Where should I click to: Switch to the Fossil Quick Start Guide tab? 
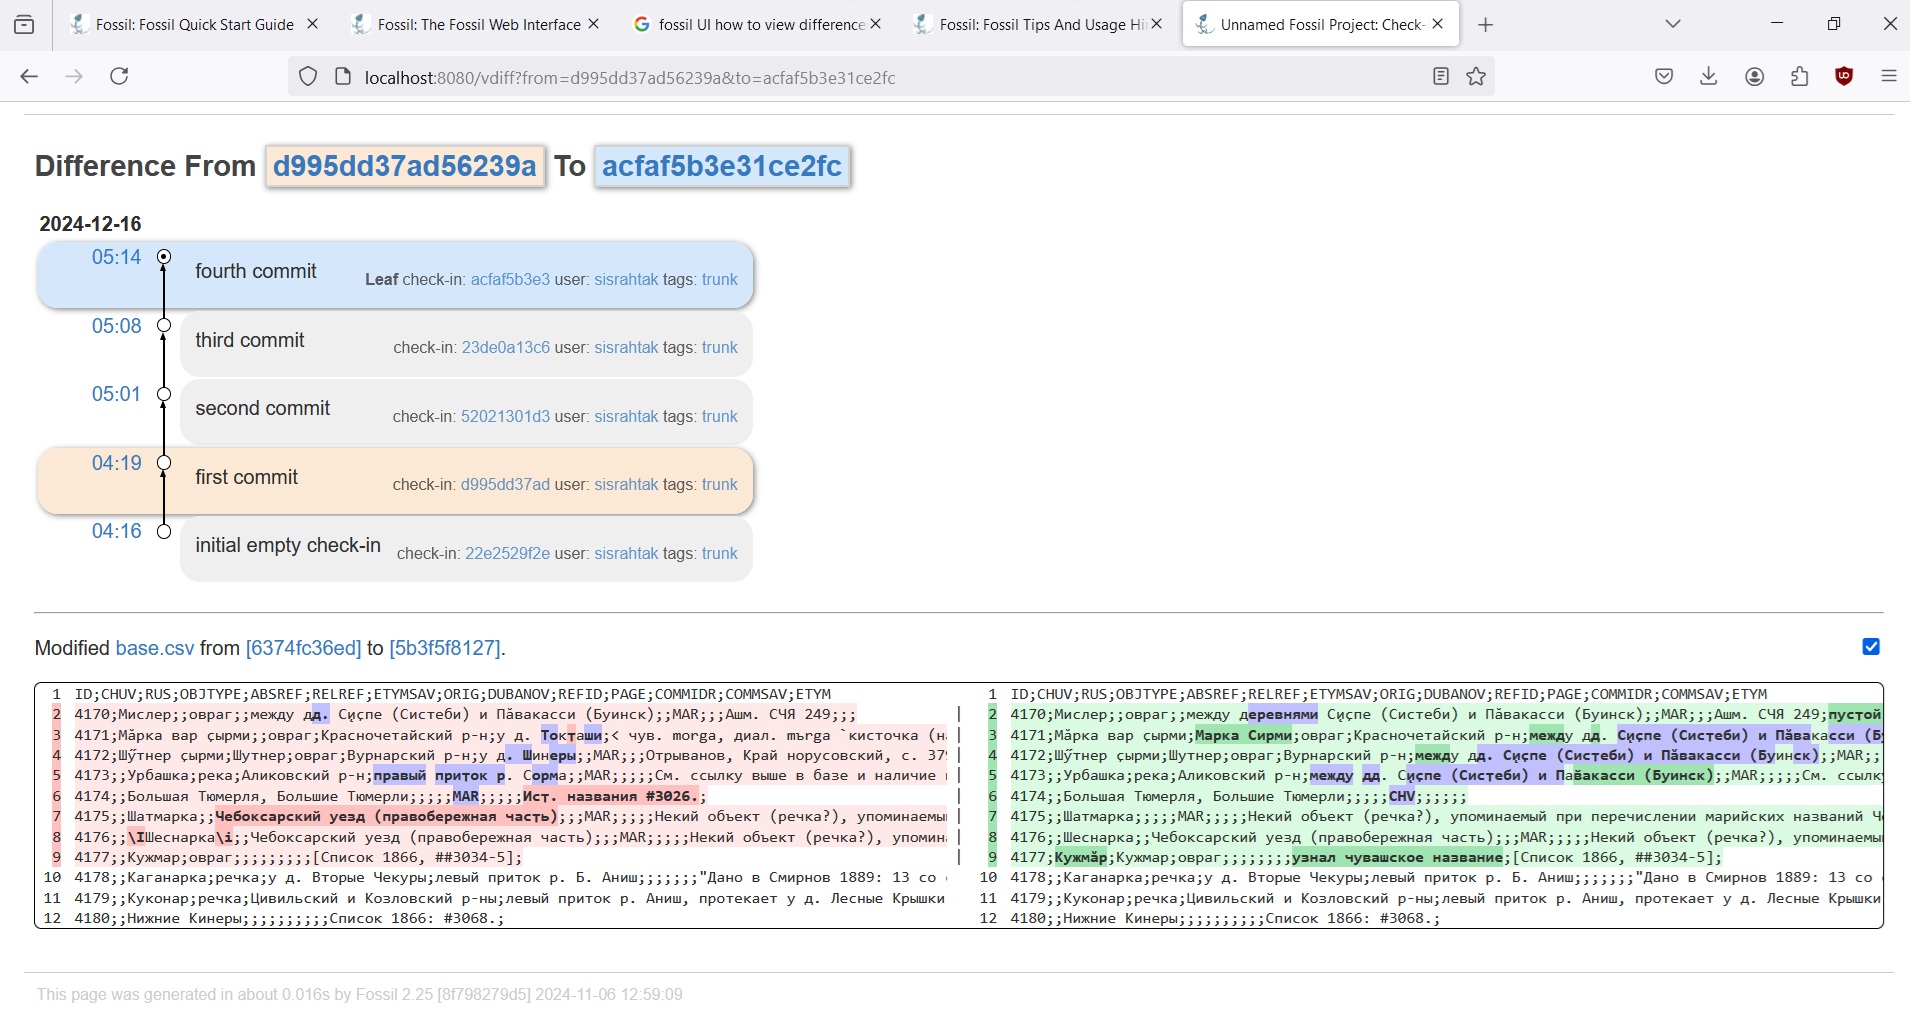[x=194, y=24]
